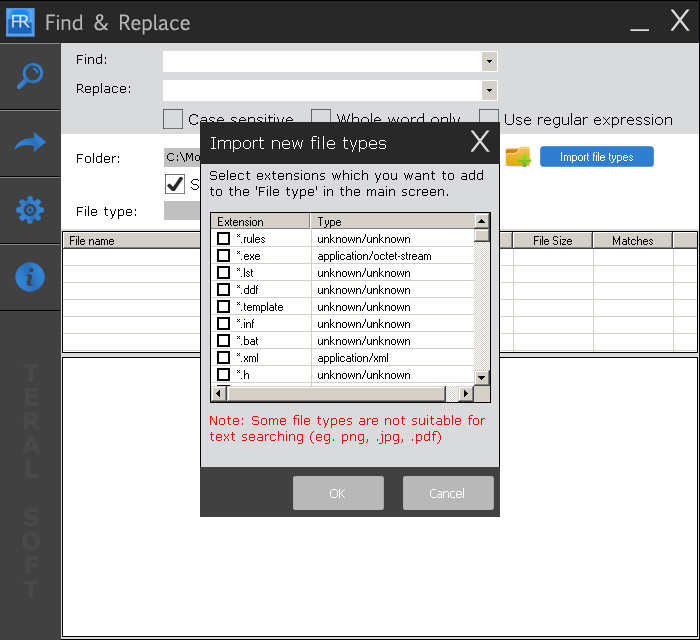Expand the Find field dropdown arrow

tap(489, 62)
